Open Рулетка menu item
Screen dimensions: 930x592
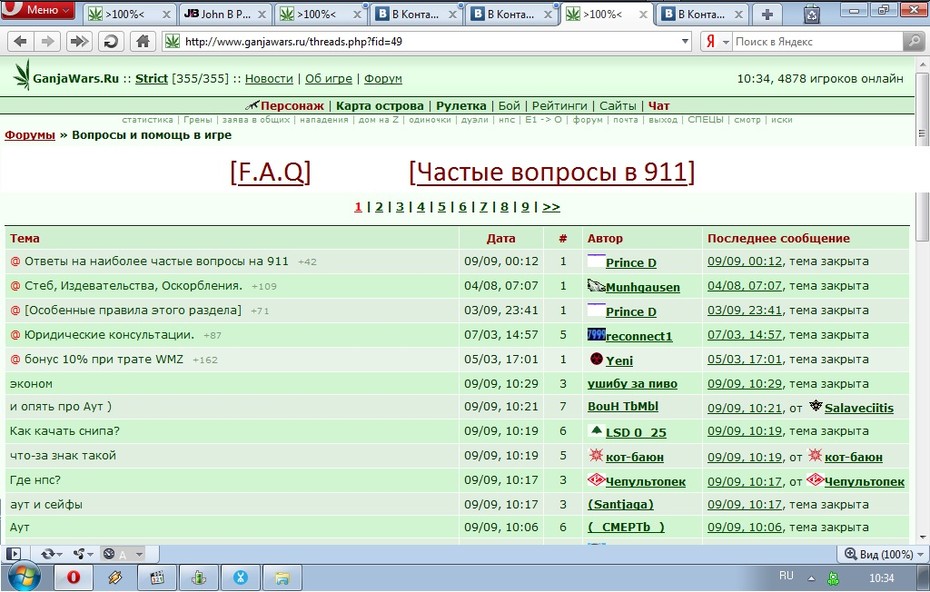coord(461,106)
